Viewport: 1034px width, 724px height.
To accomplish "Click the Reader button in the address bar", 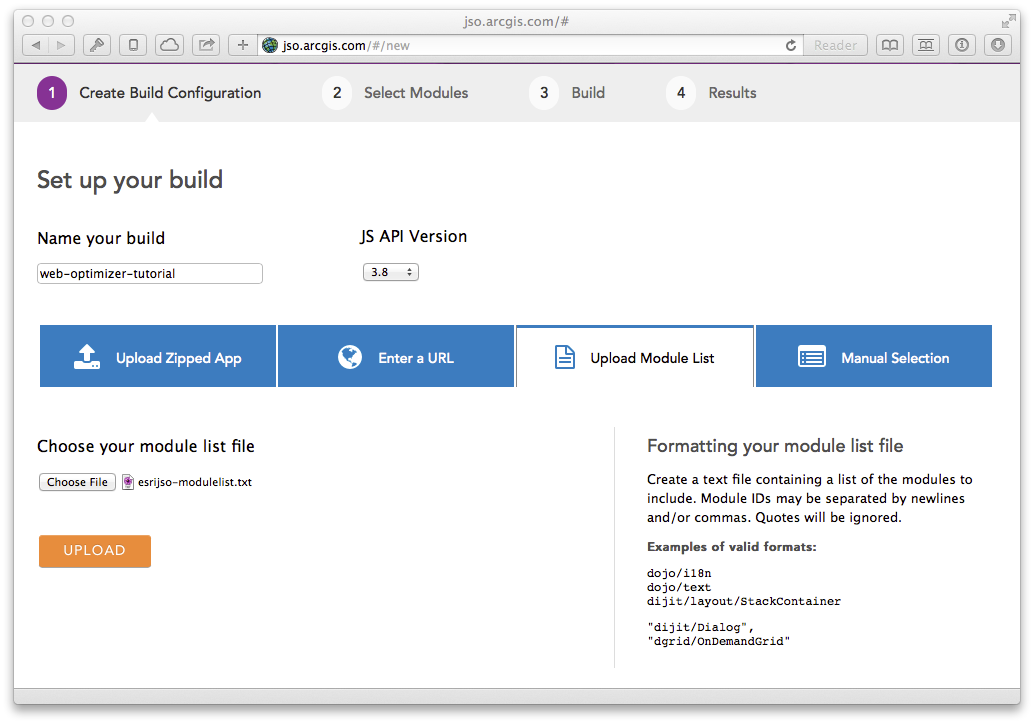I will (x=835, y=45).
